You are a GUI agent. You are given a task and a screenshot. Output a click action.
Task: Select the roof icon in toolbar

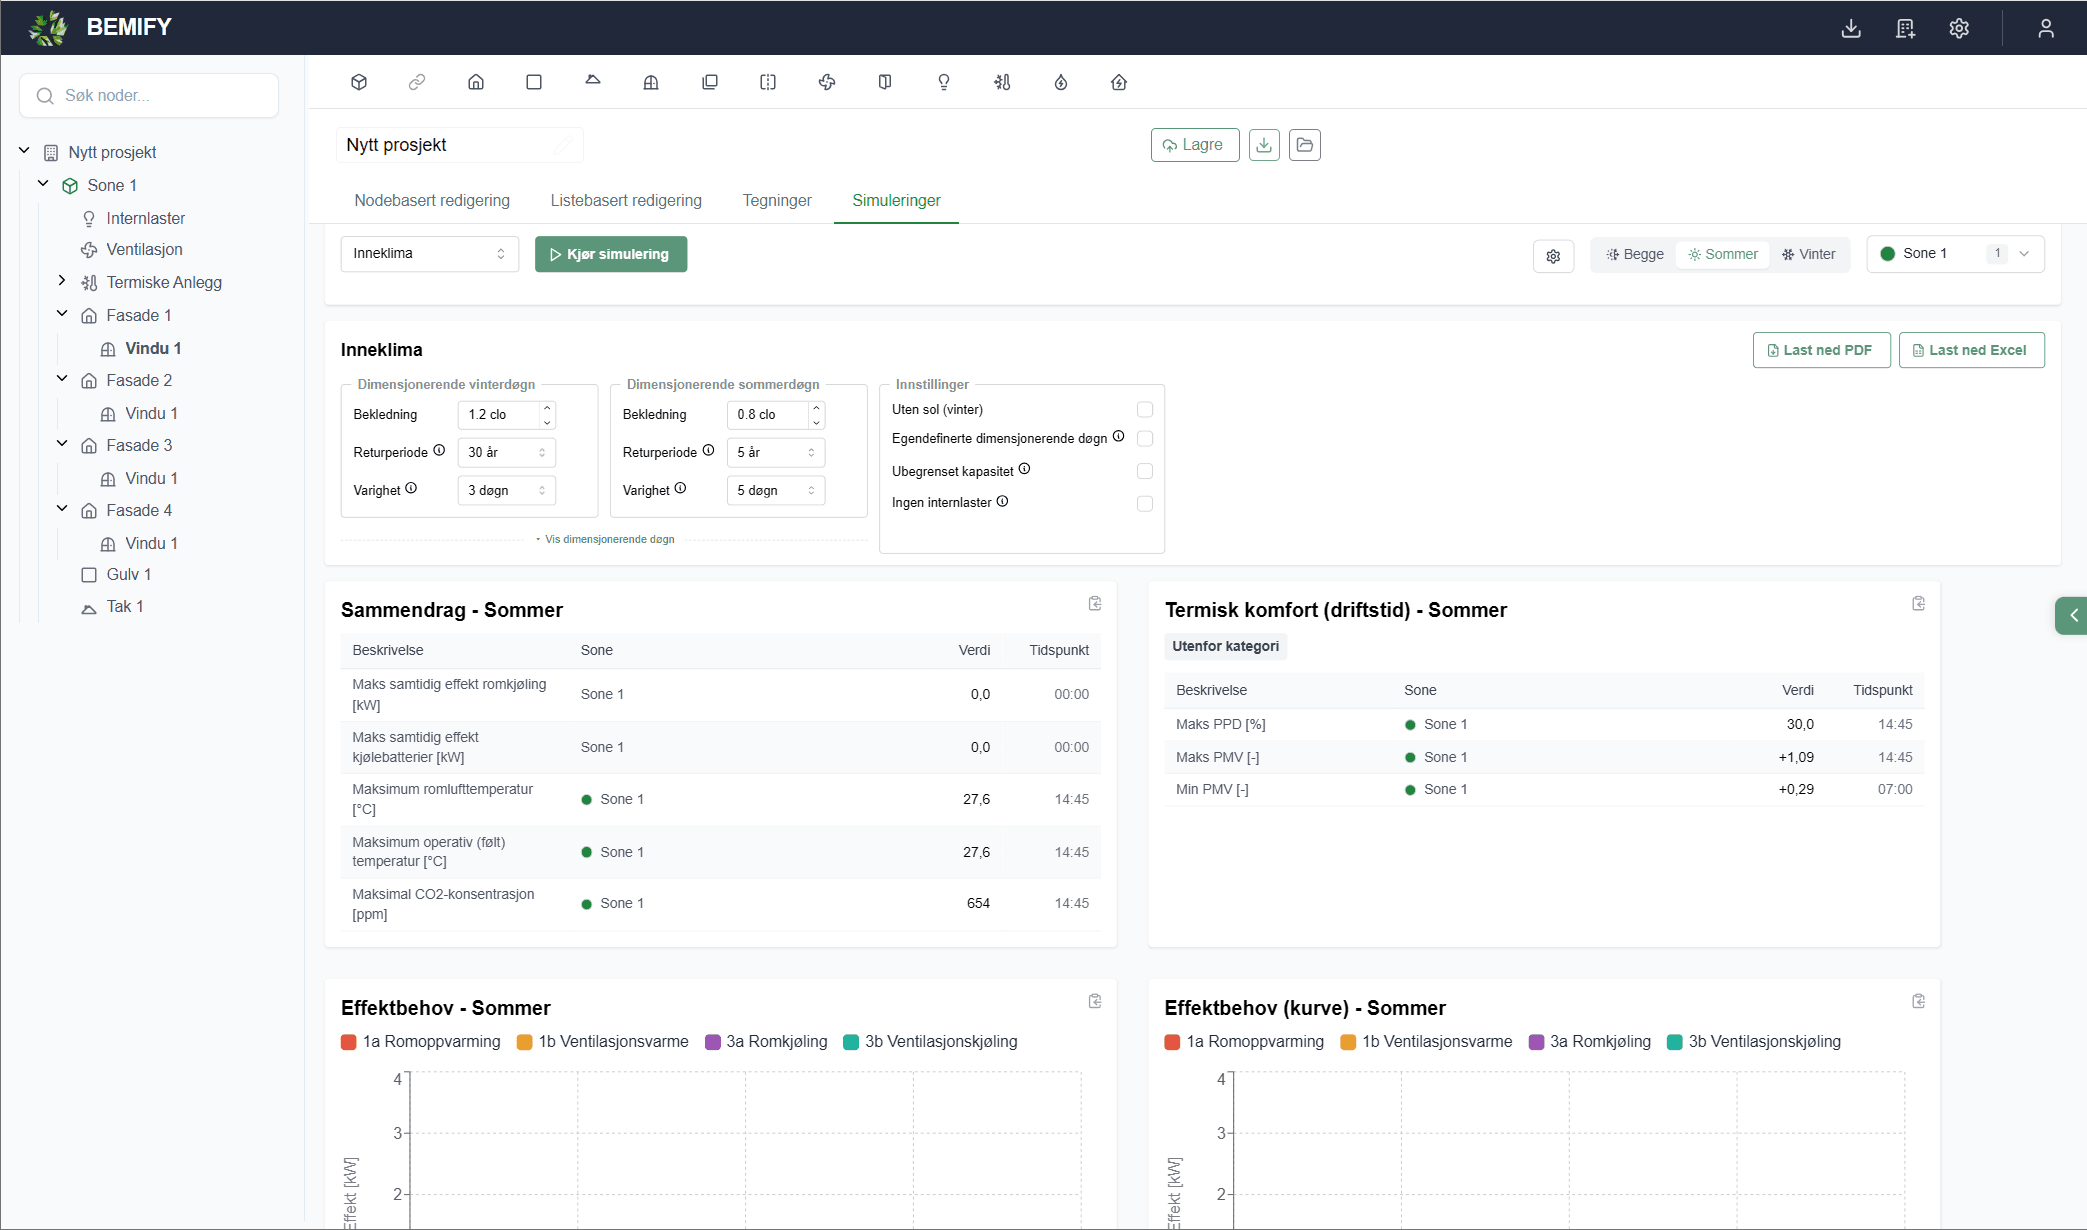[x=593, y=82]
